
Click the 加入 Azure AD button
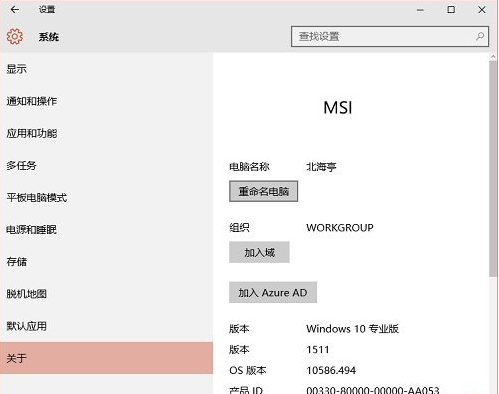pyautogui.click(x=273, y=292)
